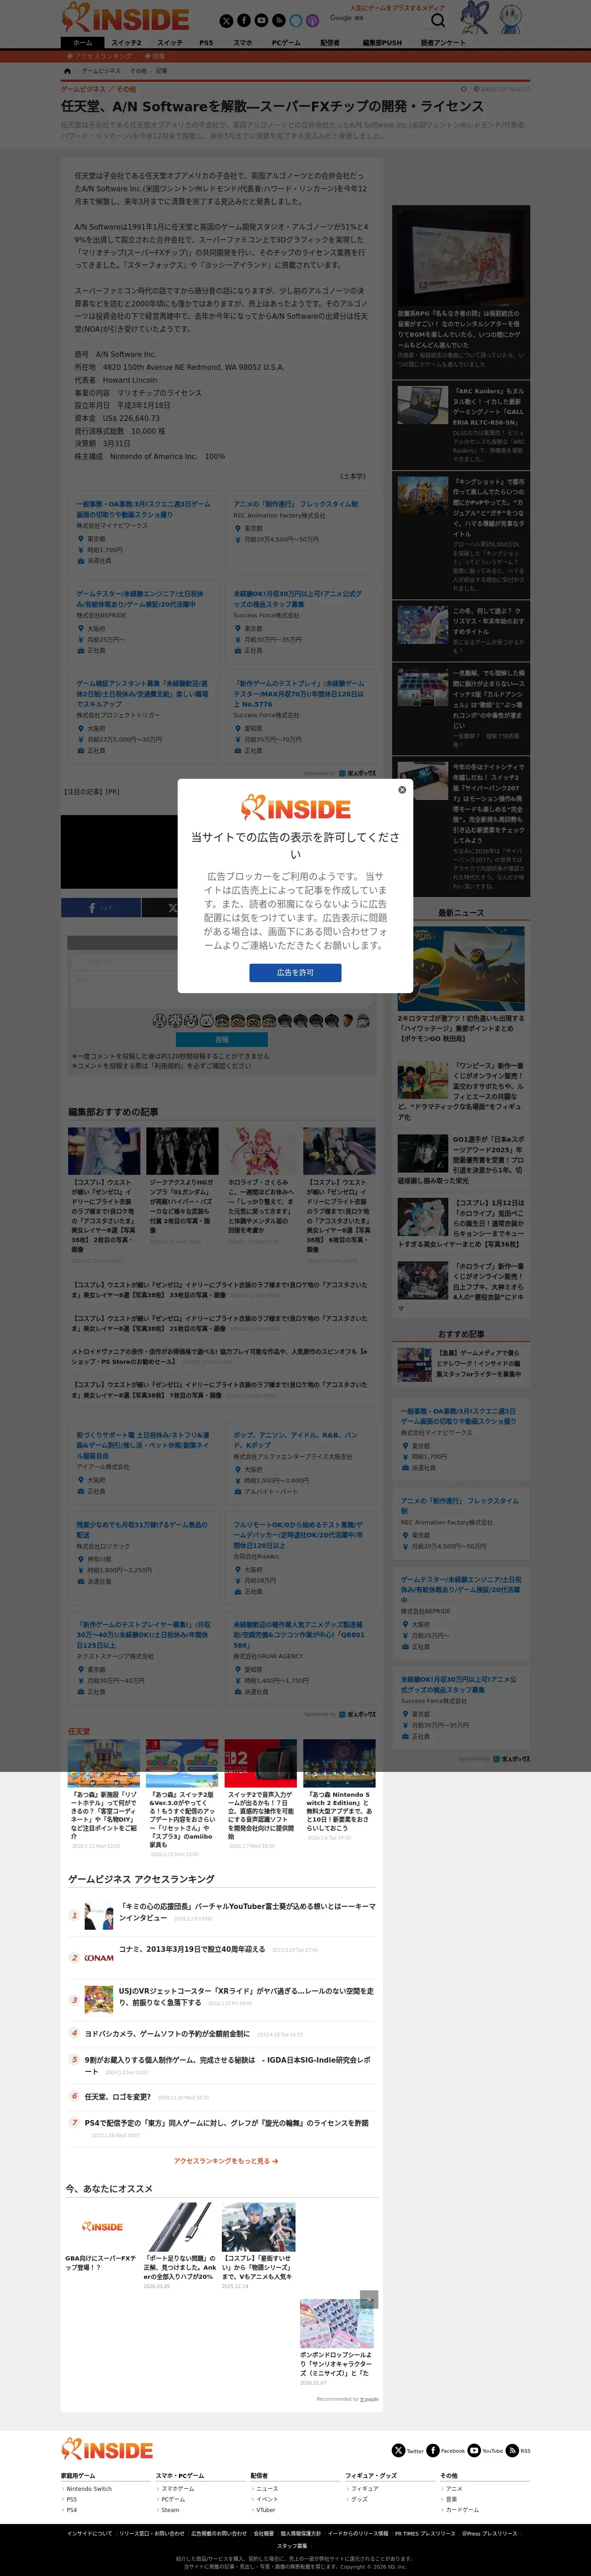The image size is (591, 2576).
Task: Click the 投稿 submit button
Action: click(x=221, y=1039)
